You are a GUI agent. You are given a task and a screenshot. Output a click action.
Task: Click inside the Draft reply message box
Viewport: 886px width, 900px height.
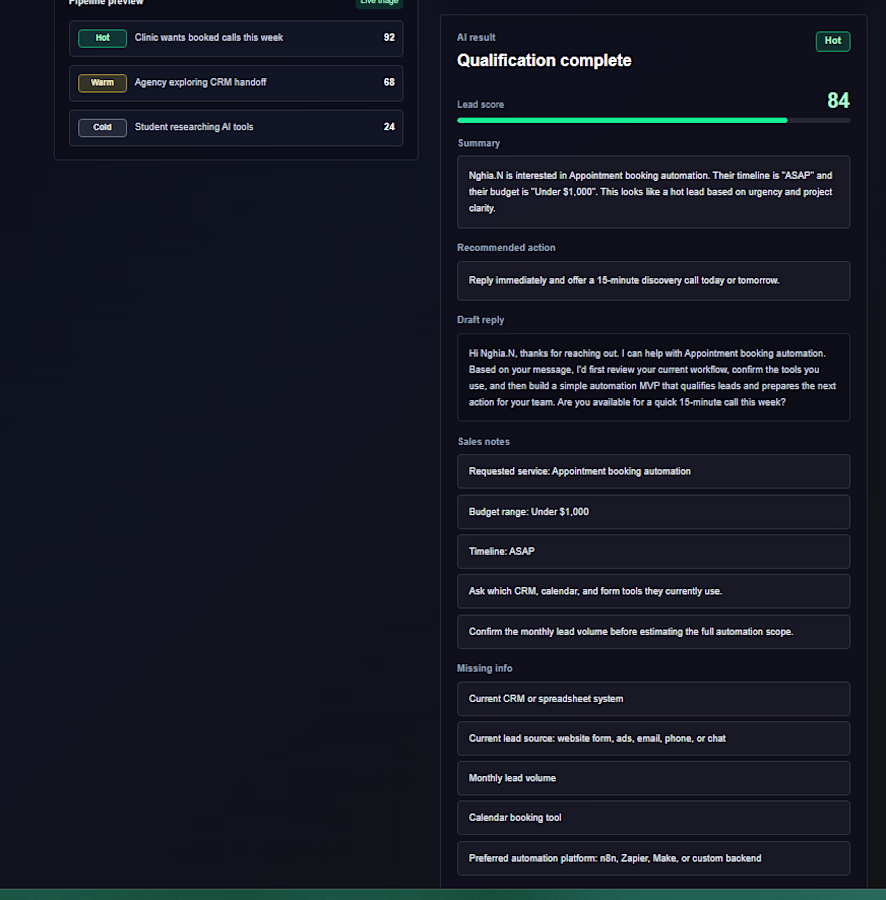tap(653, 377)
